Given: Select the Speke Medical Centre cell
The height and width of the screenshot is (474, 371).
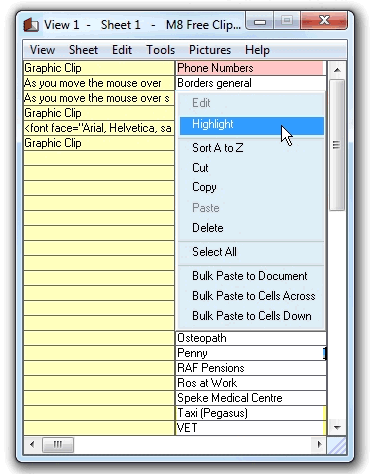Looking at the screenshot, I should pos(250,398).
